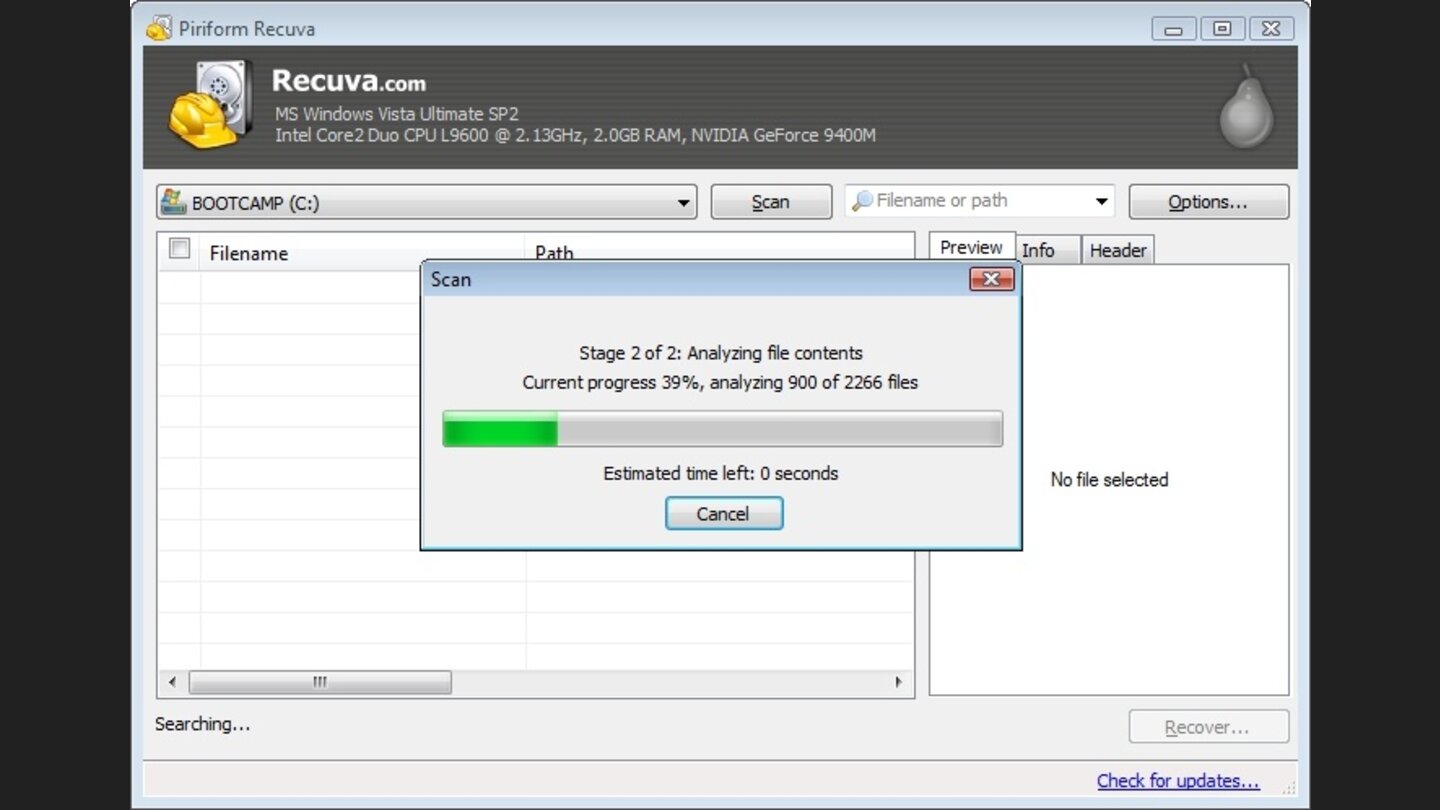
Task: Maximize the Piriform Recuva window
Action: pyautogui.click(x=1222, y=29)
